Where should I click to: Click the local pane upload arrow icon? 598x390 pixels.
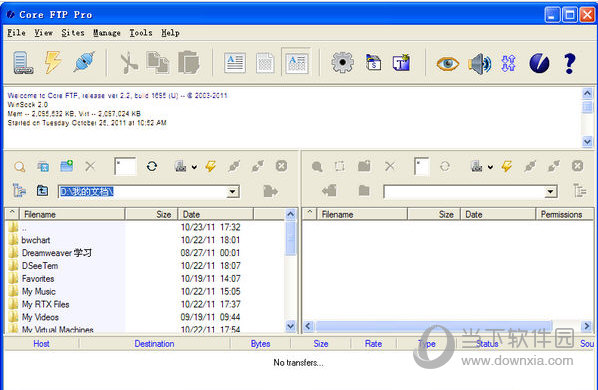[x=270, y=191]
